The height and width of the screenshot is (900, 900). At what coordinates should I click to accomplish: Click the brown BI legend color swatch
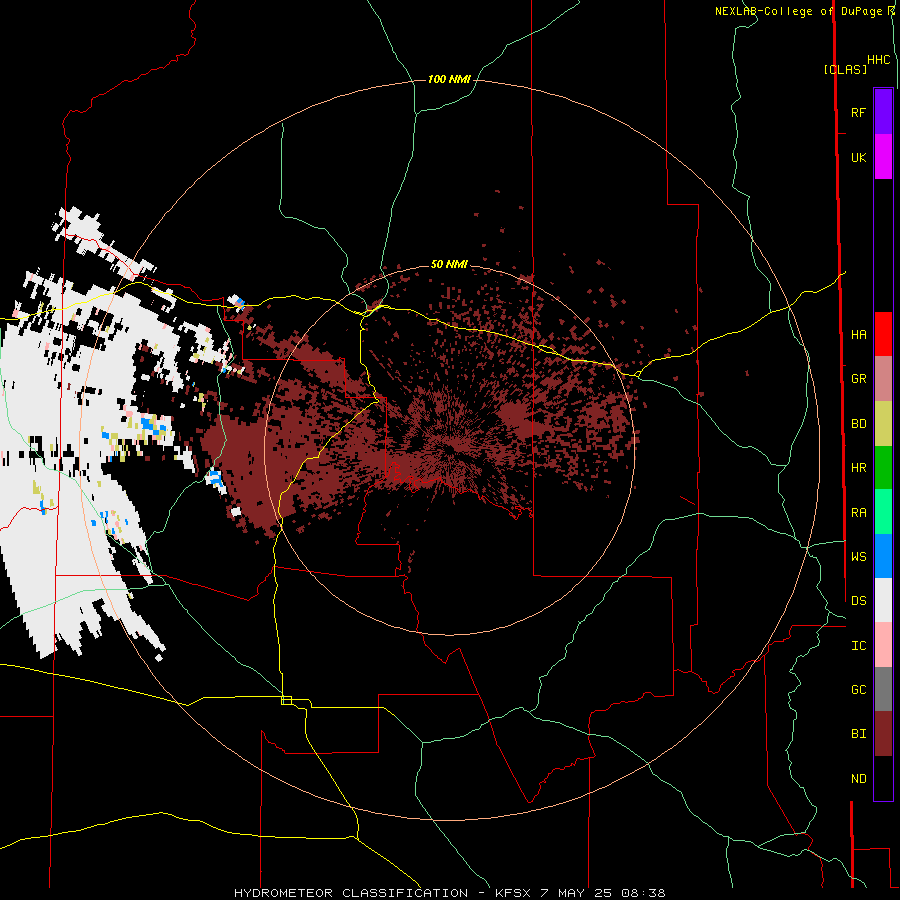883,734
